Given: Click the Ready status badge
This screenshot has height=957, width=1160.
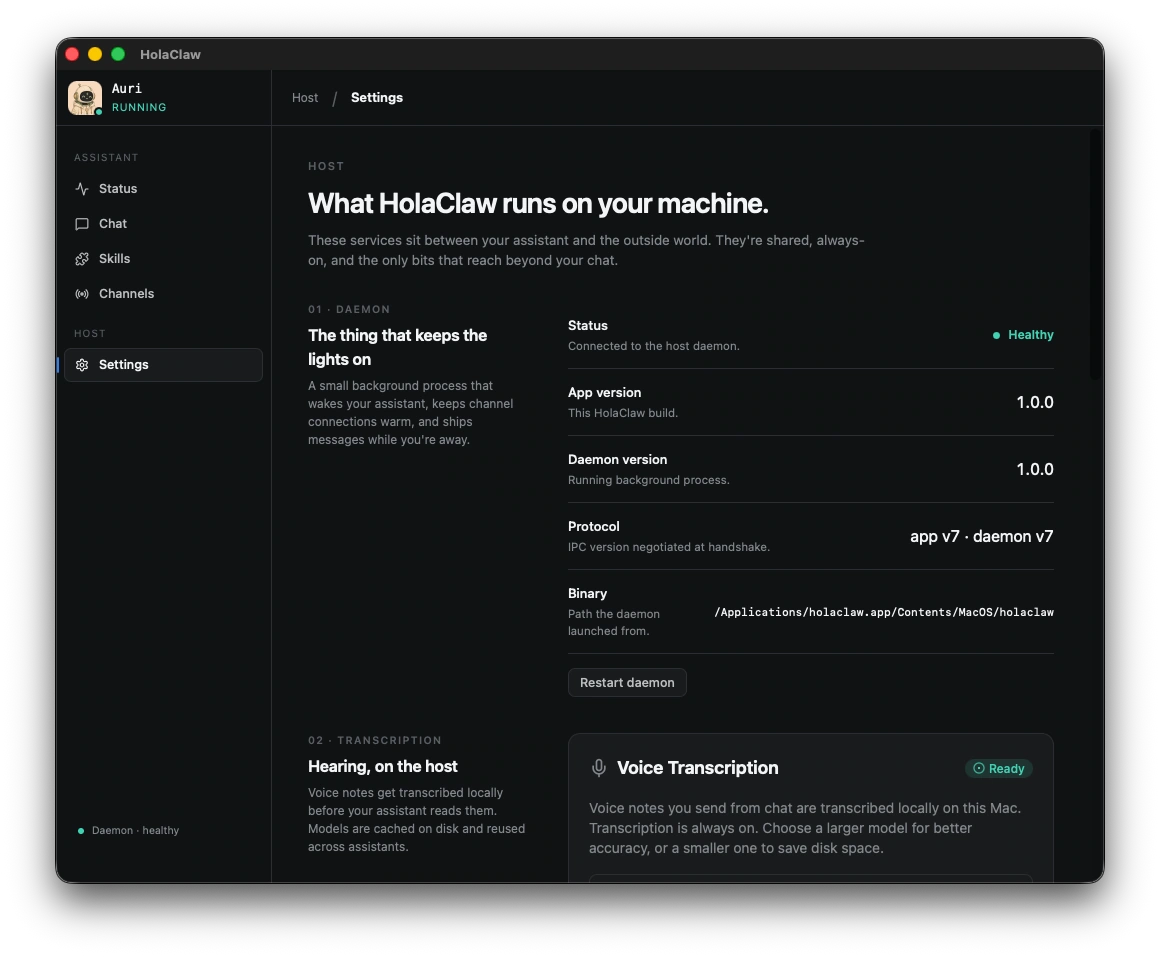Looking at the screenshot, I should 999,768.
